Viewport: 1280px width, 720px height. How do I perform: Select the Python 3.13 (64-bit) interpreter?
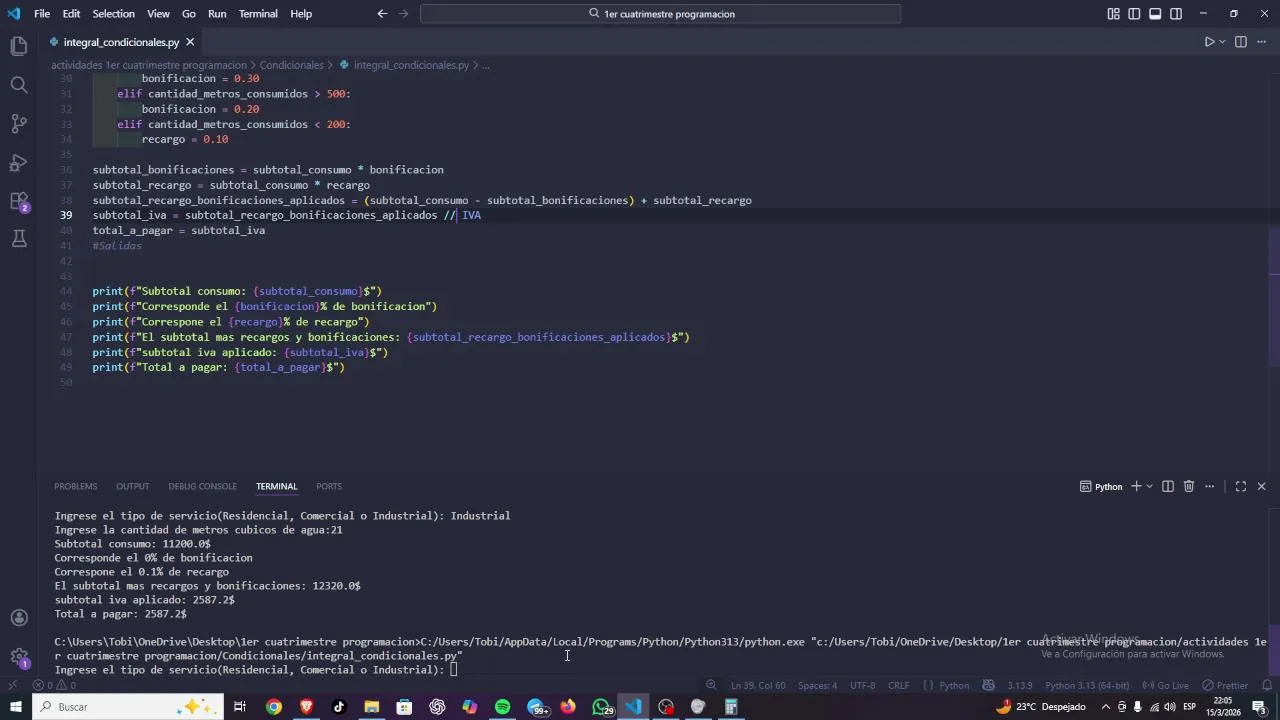point(1087,686)
